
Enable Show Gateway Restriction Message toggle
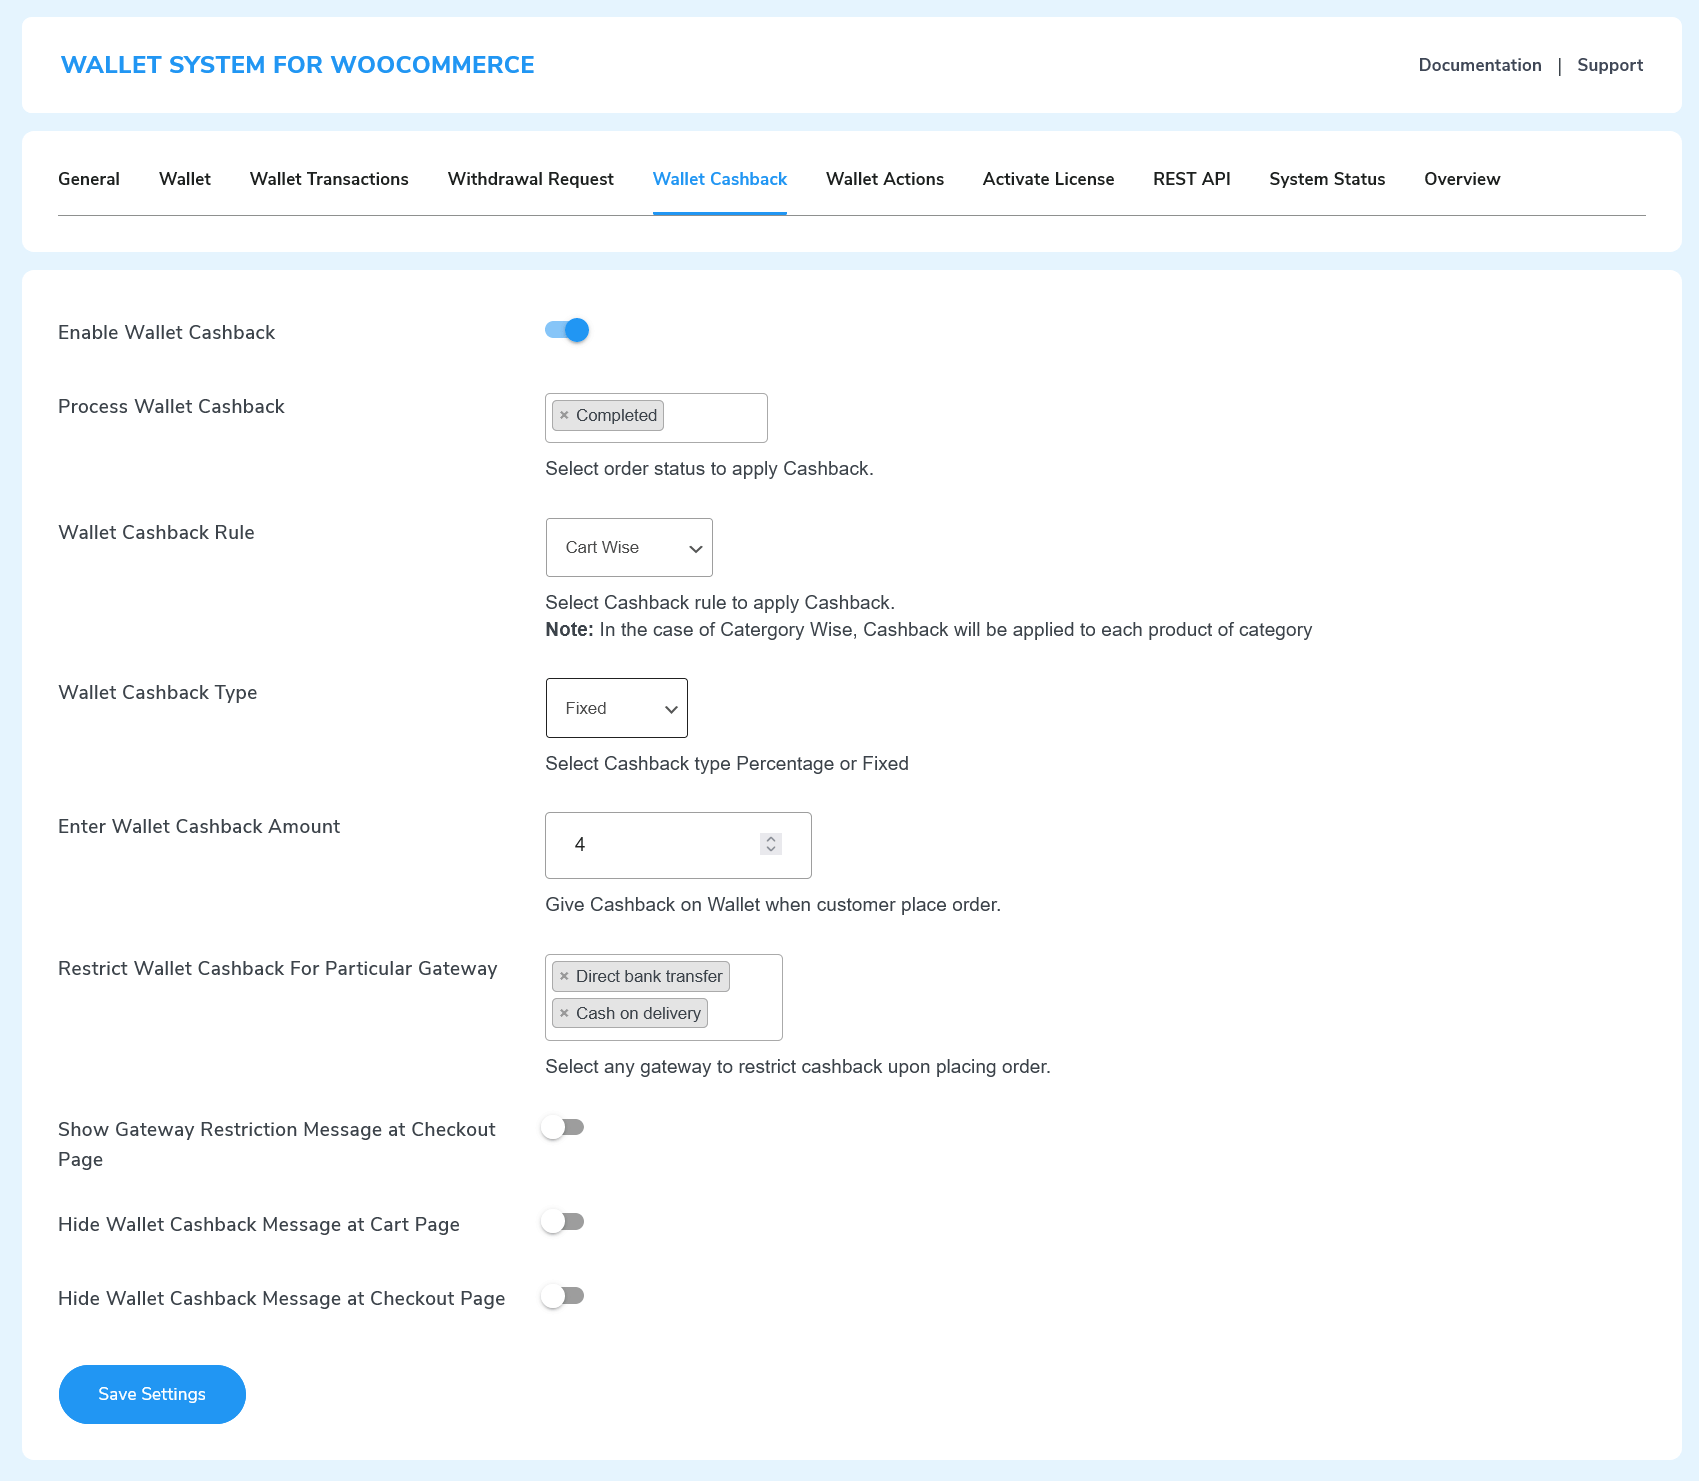563,1128
